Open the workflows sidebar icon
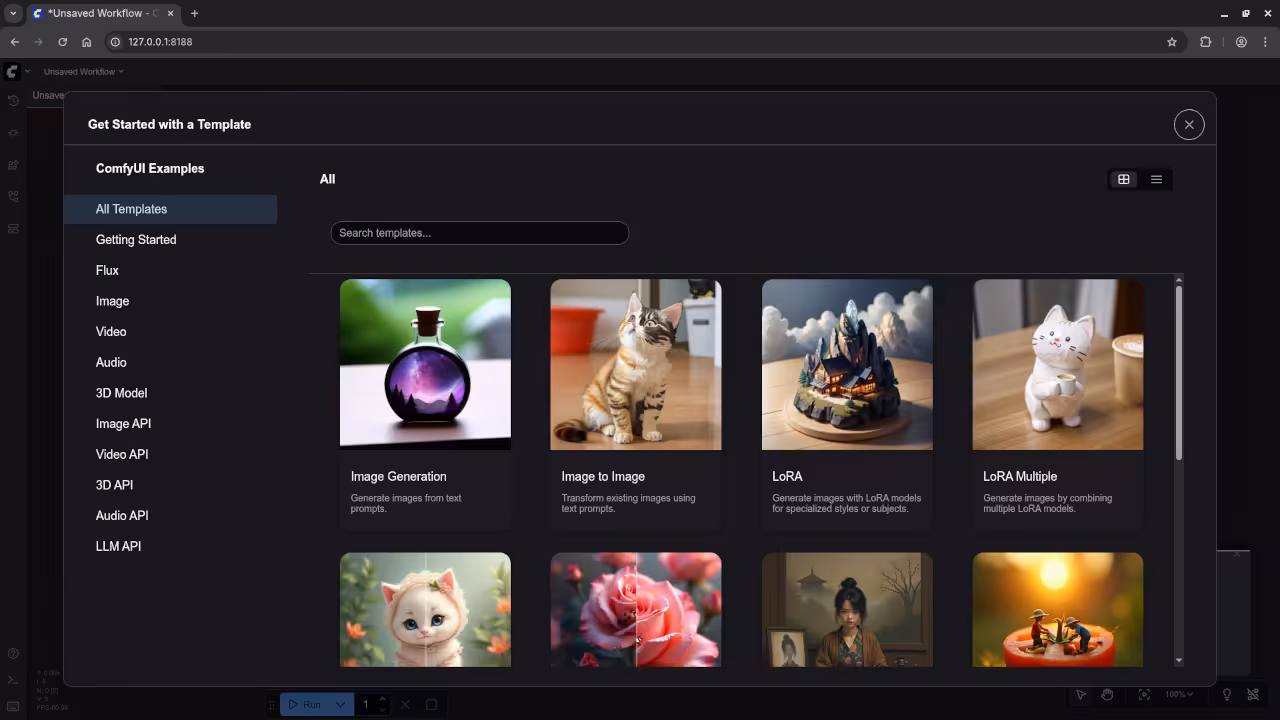Image resolution: width=1280 pixels, height=720 pixels. [13, 197]
